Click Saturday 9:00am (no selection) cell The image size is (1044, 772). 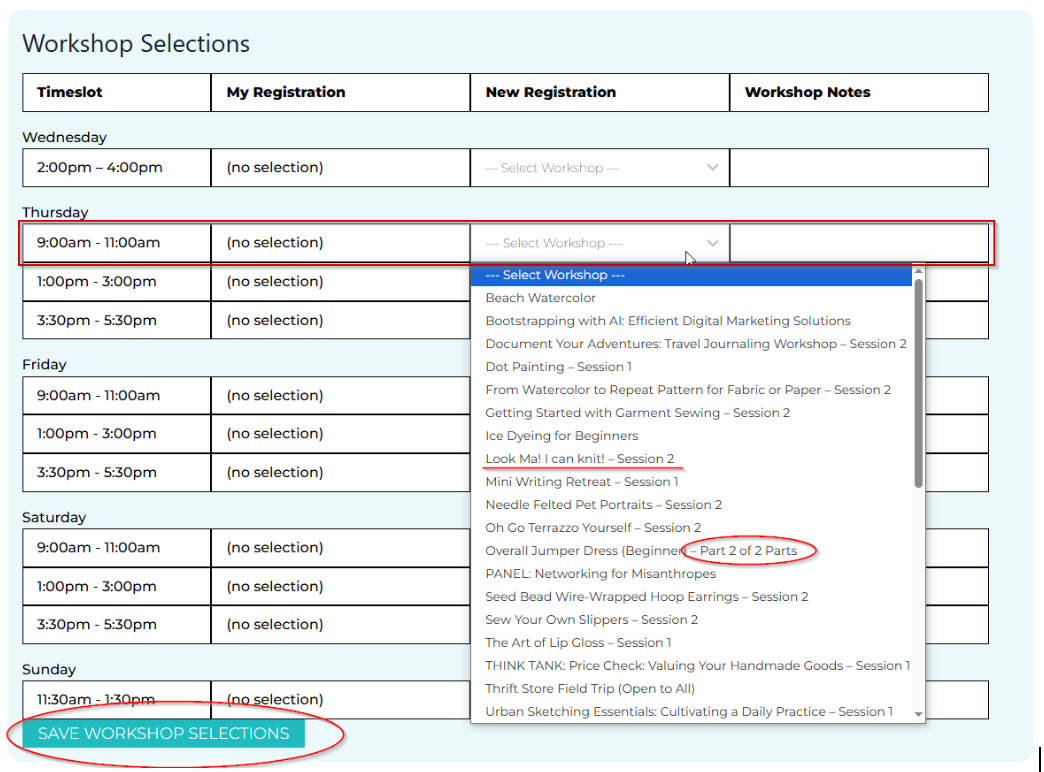click(340, 548)
